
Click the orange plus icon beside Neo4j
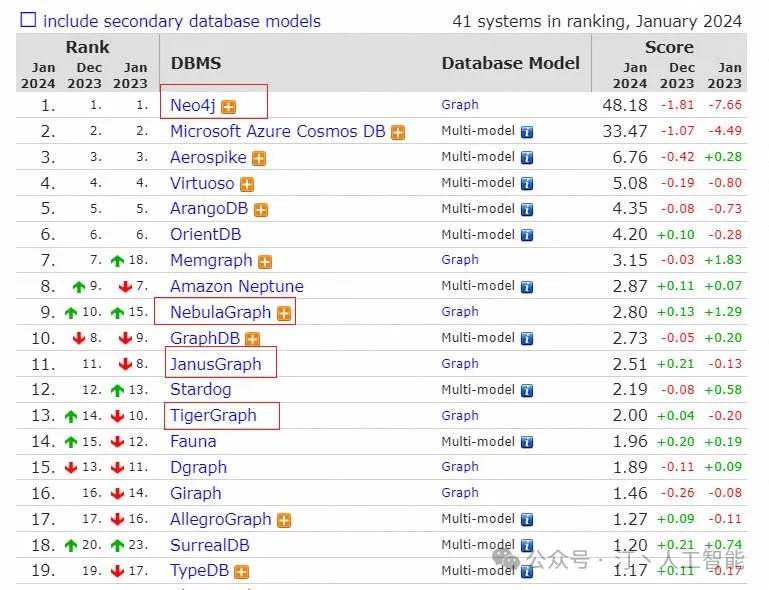tap(228, 106)
